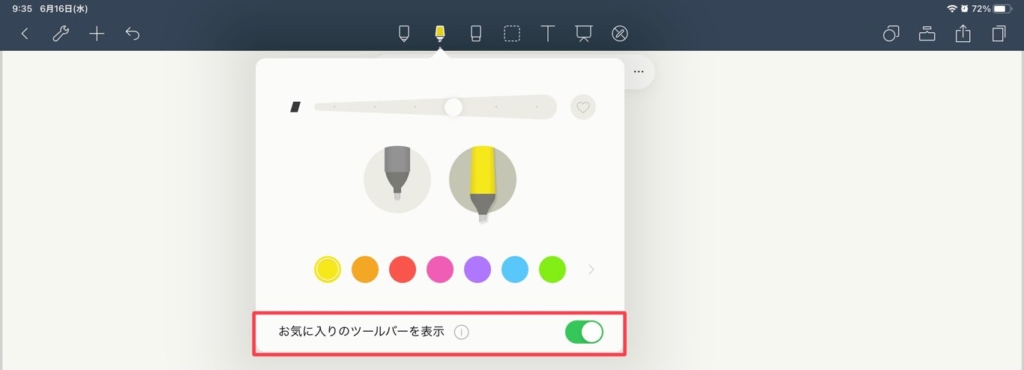This screenshot has width=1024, height=370.
Task: Choose the gray pen style
Action: point(397,179)
